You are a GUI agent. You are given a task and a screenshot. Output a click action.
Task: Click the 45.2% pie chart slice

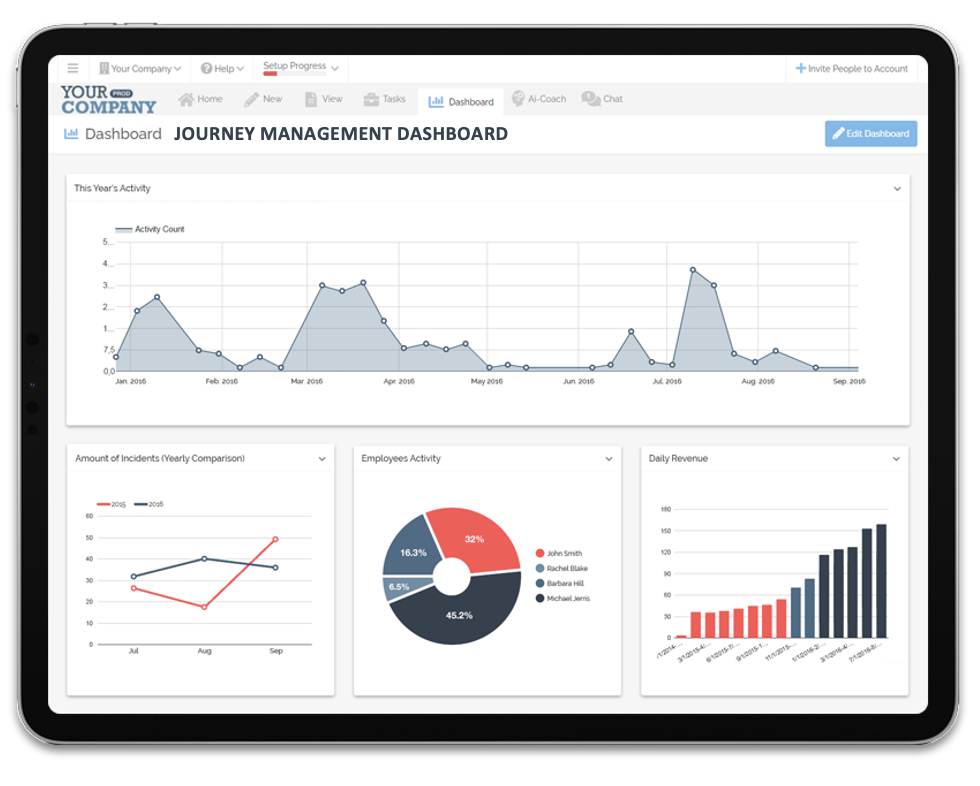click(x=456, y=612)
